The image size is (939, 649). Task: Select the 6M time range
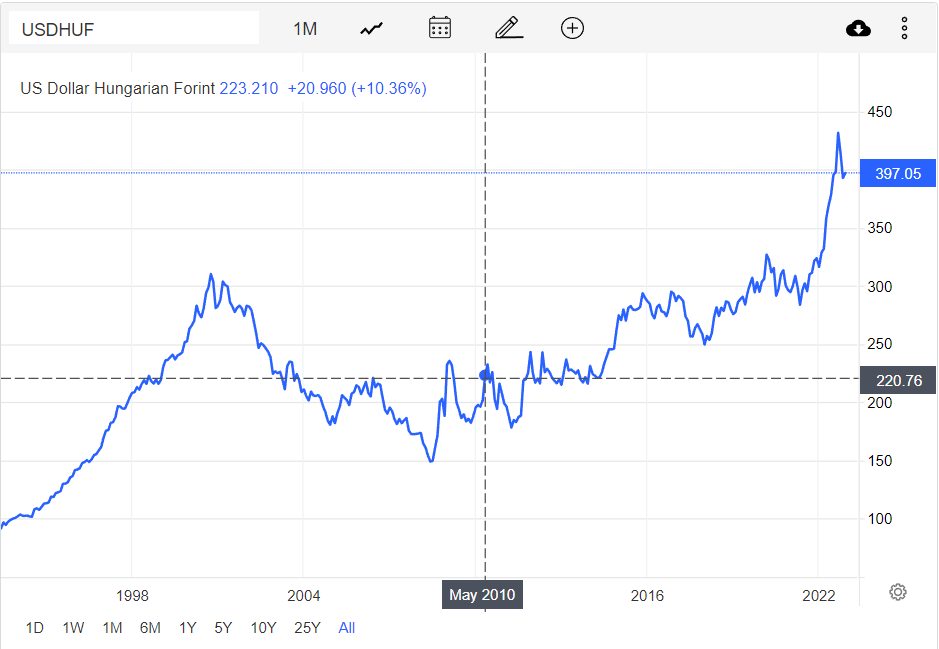(150, 627)
